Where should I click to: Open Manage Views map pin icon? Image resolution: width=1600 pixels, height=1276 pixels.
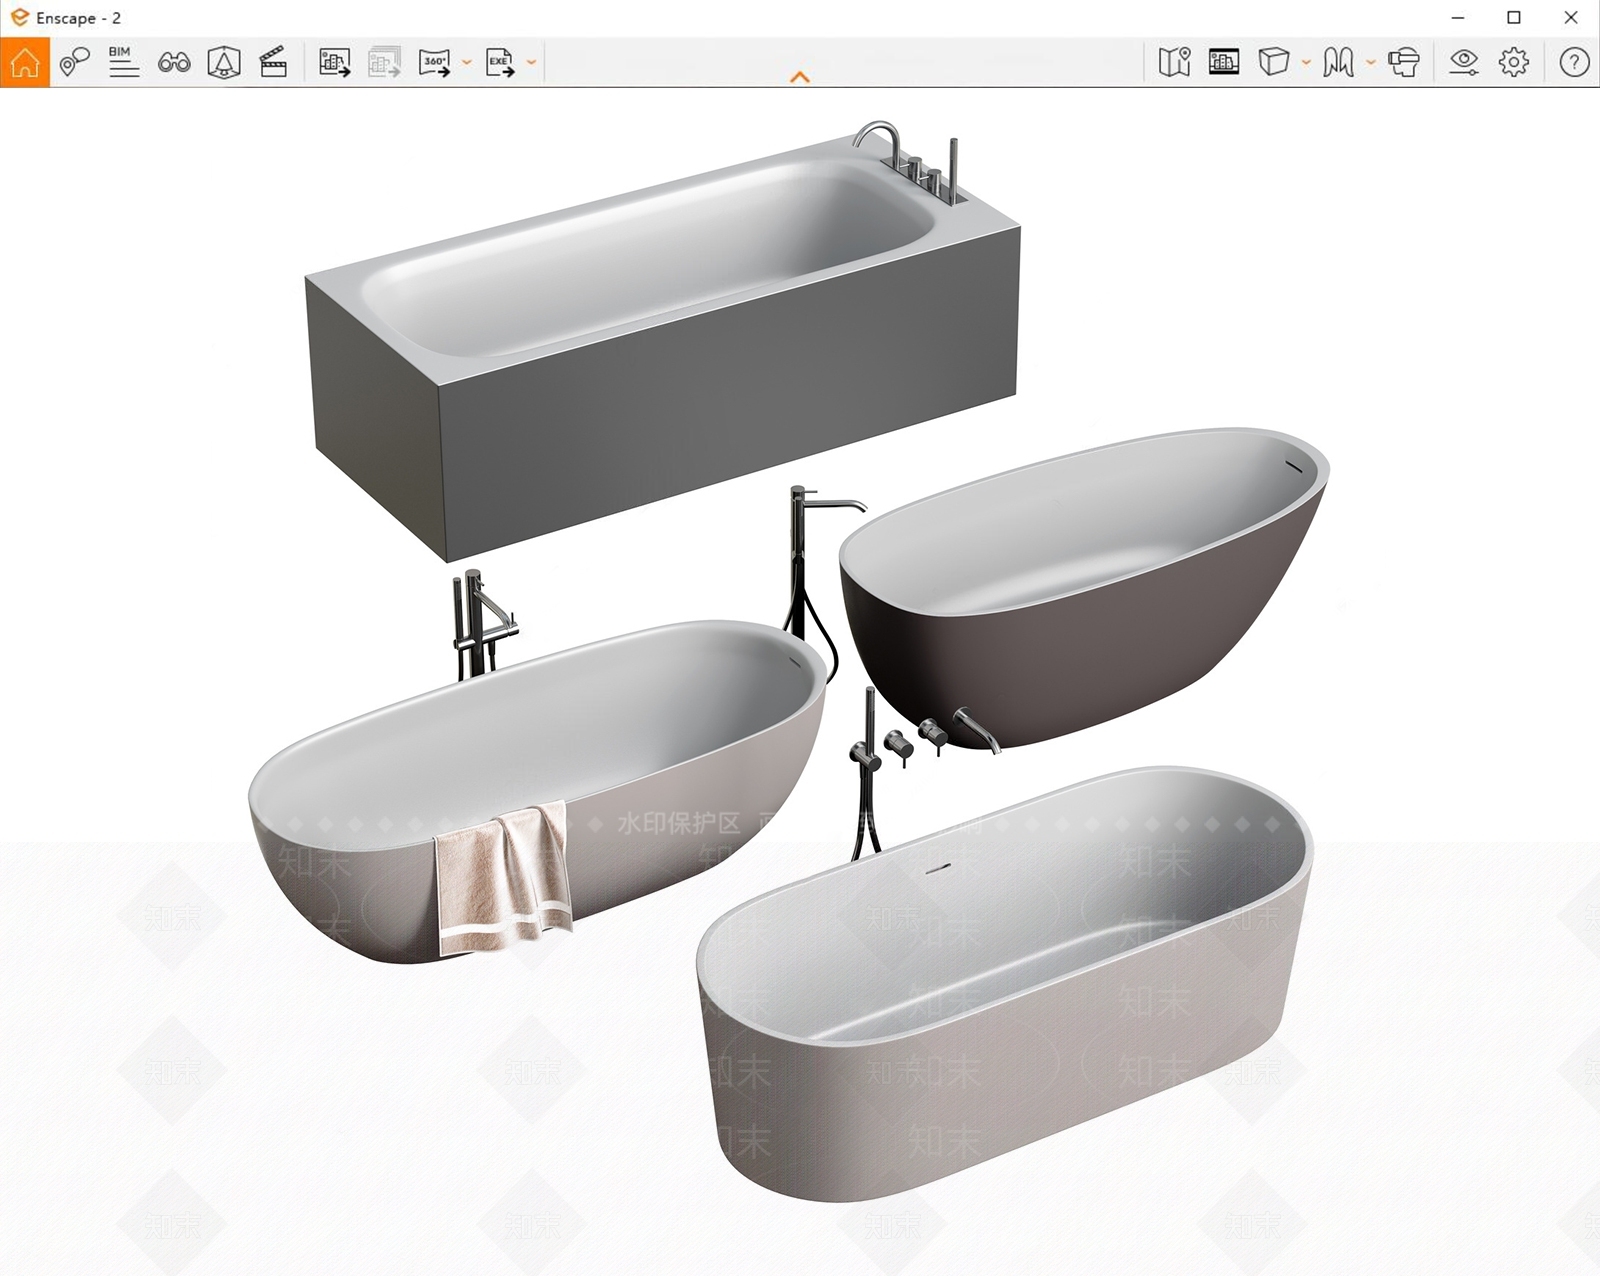click(x=74, y=62)
